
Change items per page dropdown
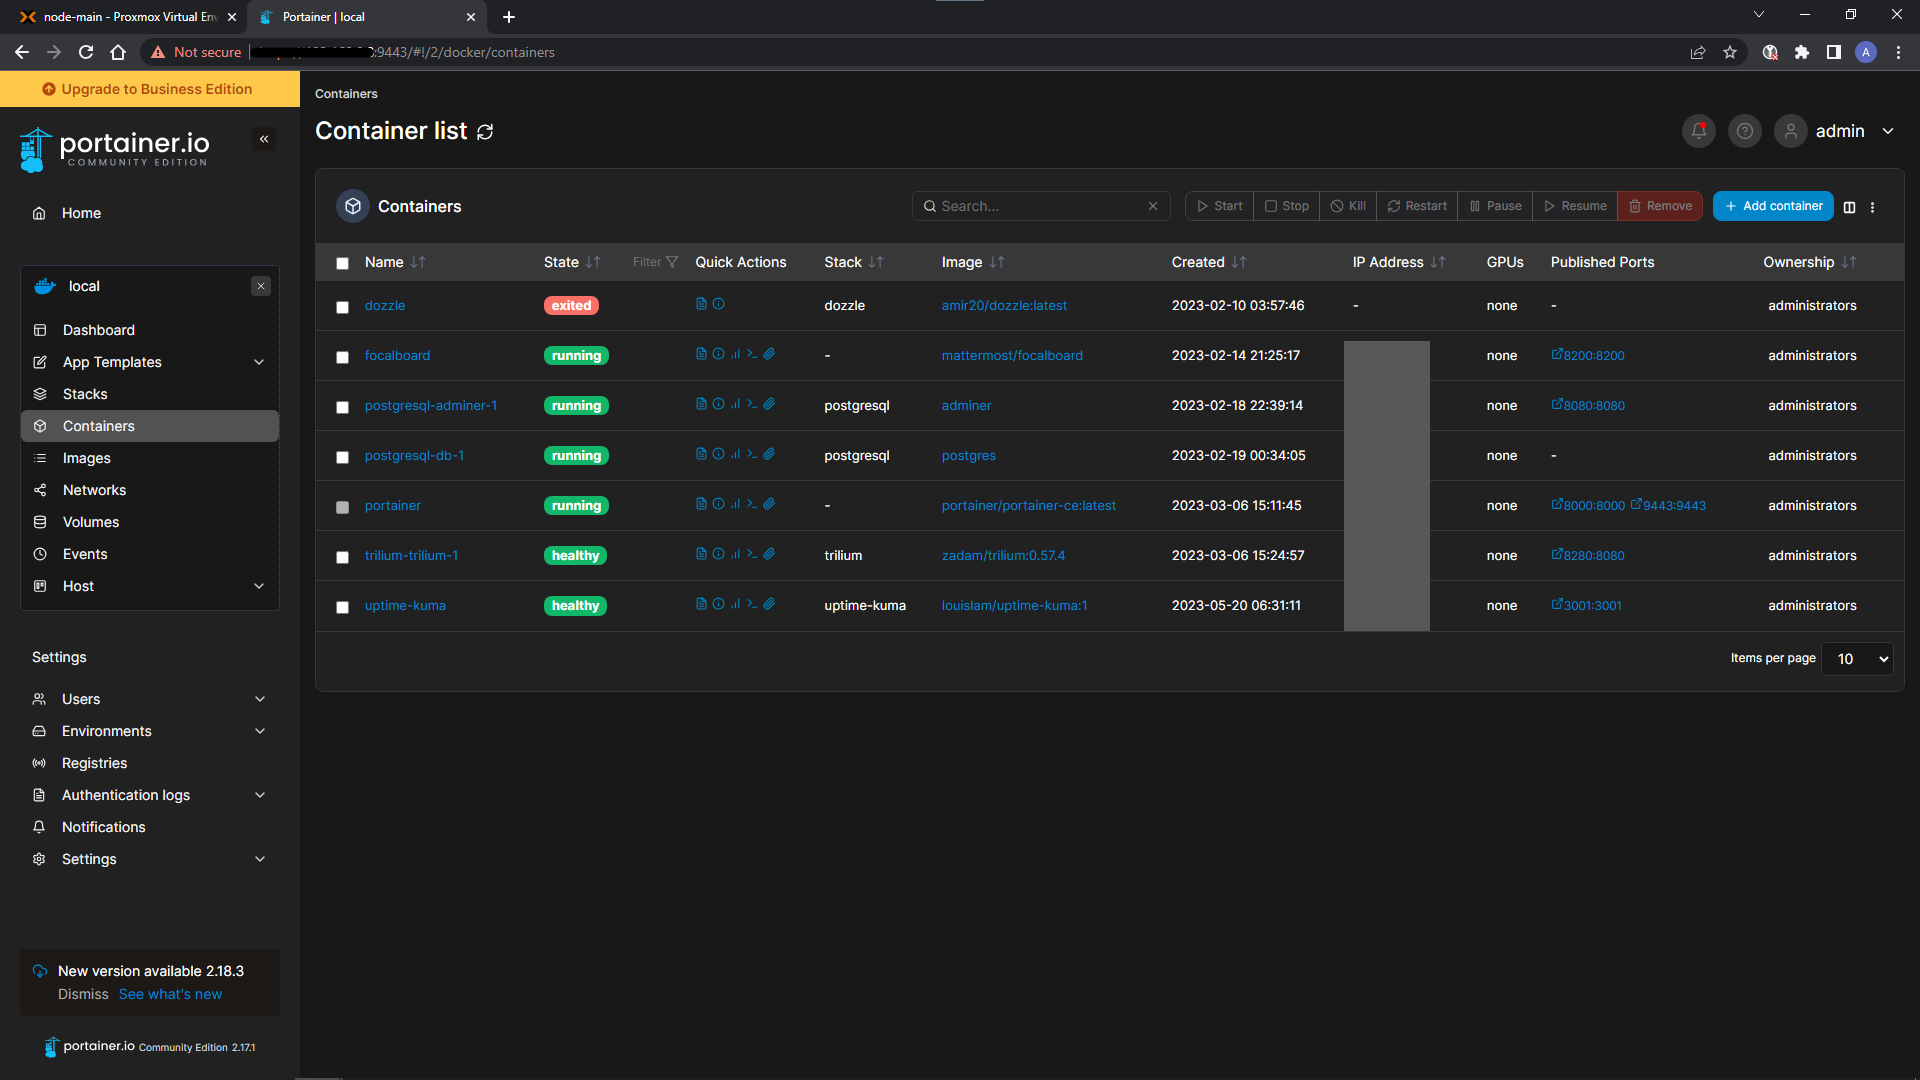click(x=1857, y=658)
